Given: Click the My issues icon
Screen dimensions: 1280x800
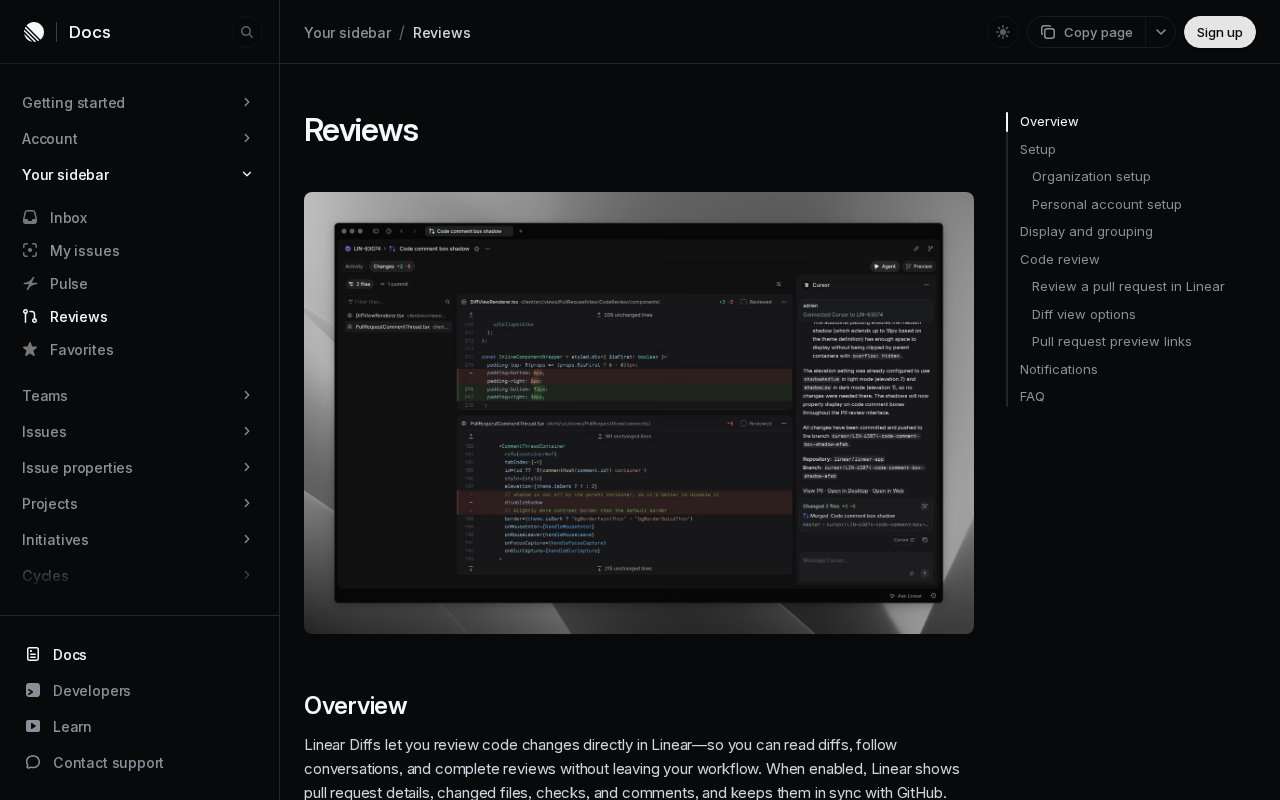Looking at the screenshot, I should coord(30,250).
